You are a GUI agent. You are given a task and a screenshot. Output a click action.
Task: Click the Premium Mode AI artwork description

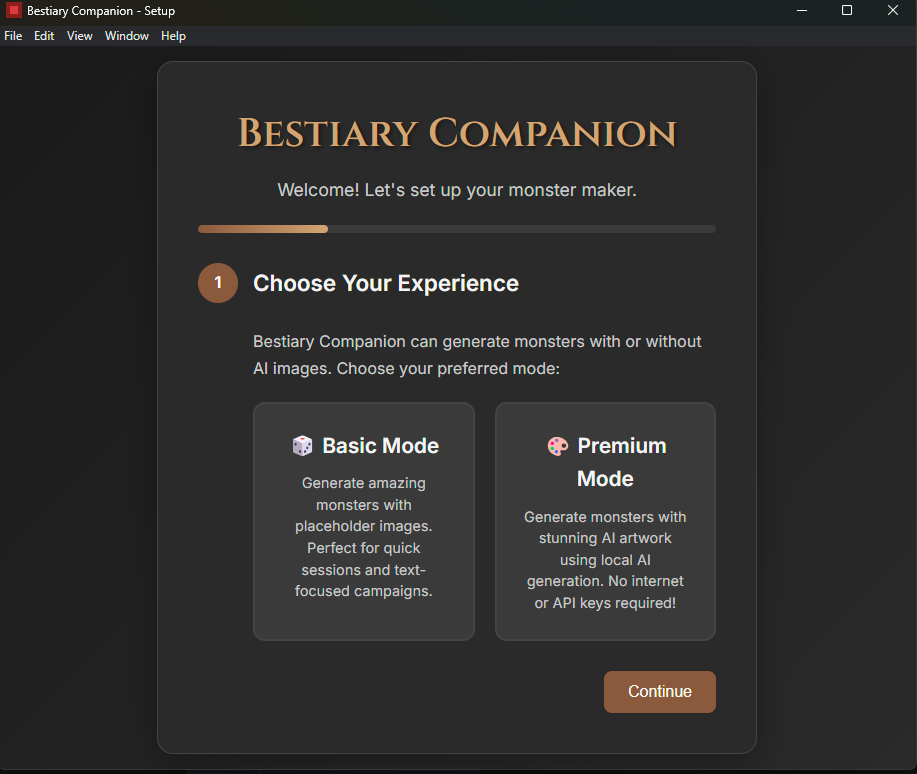[x=605, y=560]
